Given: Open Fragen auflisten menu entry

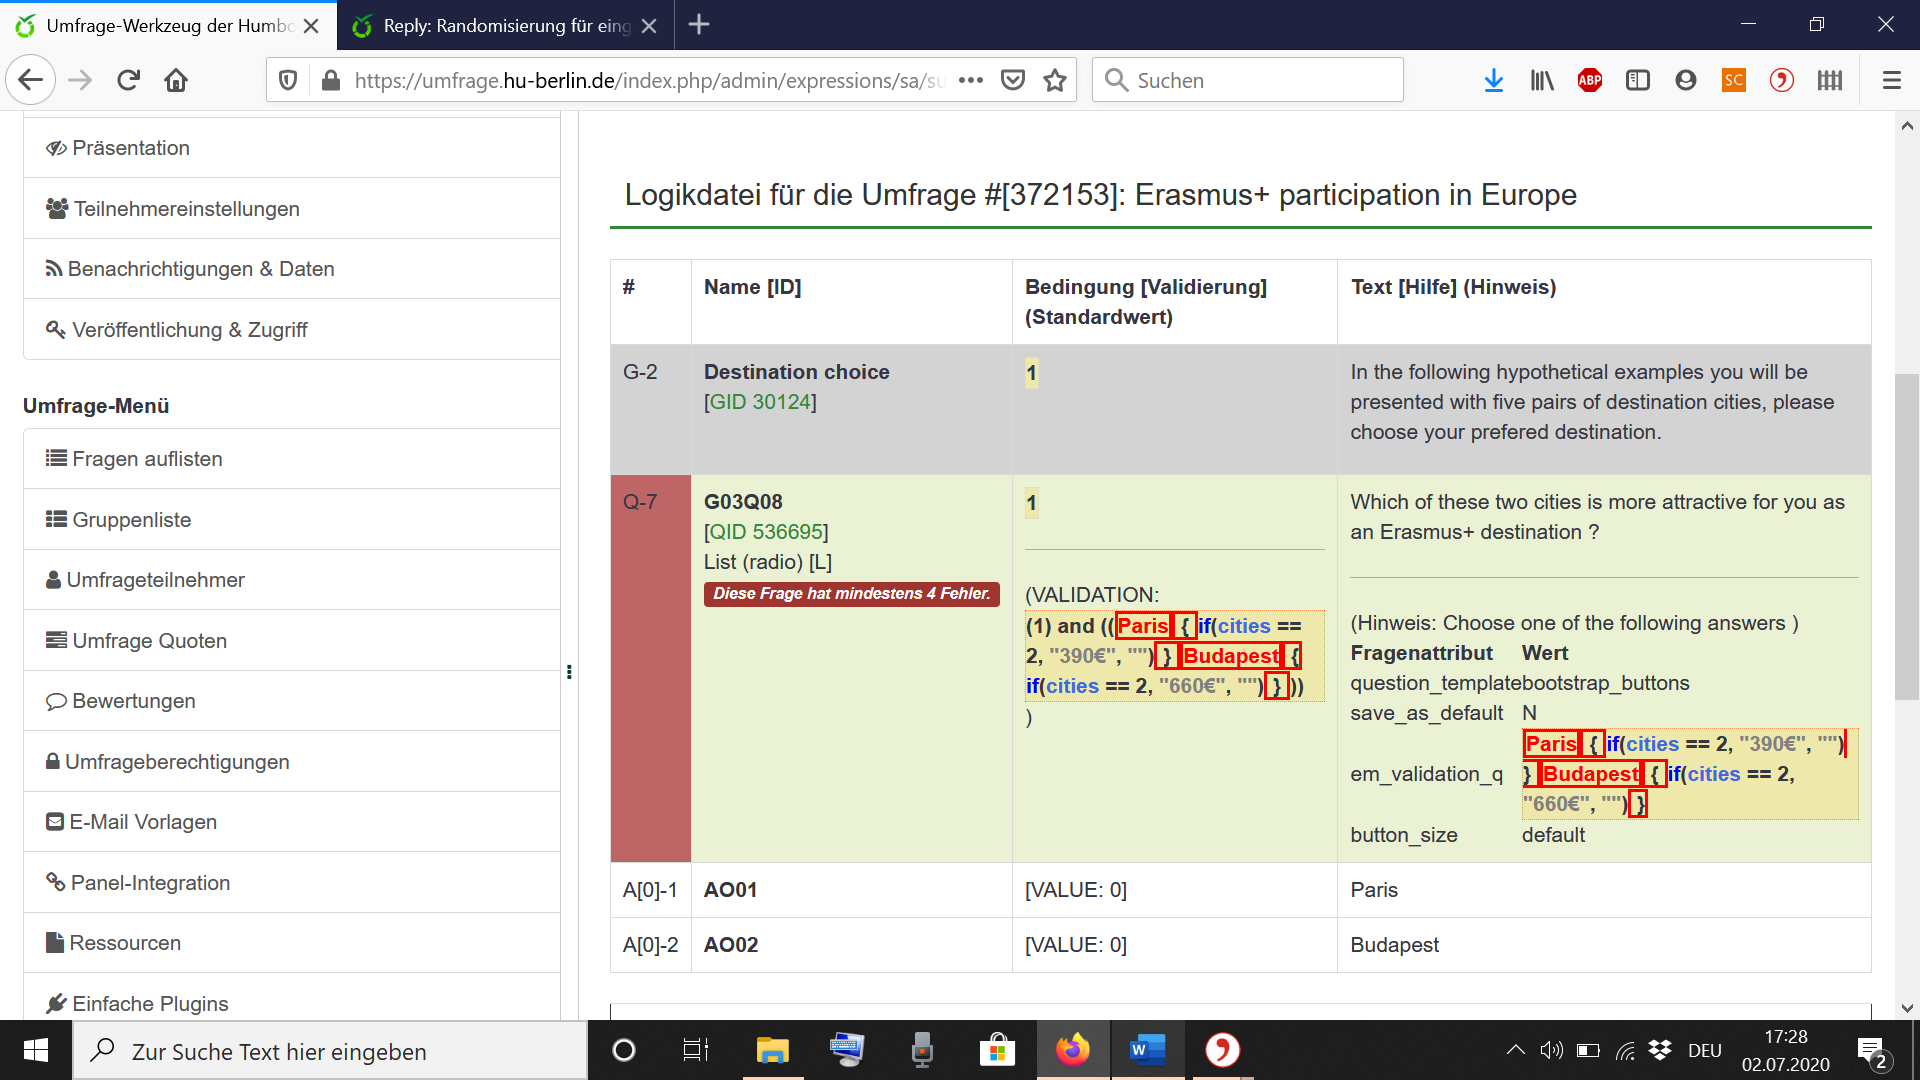Looking at the screenshot, I should (x=147, y=459).
